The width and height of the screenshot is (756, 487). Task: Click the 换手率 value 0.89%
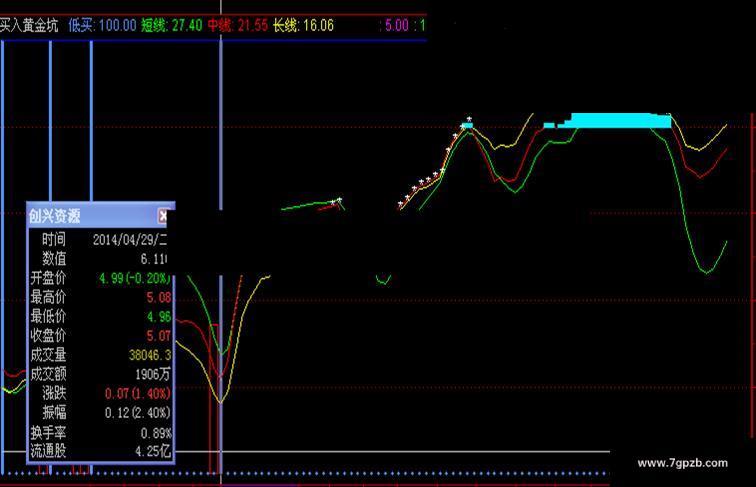coord(156,433)
